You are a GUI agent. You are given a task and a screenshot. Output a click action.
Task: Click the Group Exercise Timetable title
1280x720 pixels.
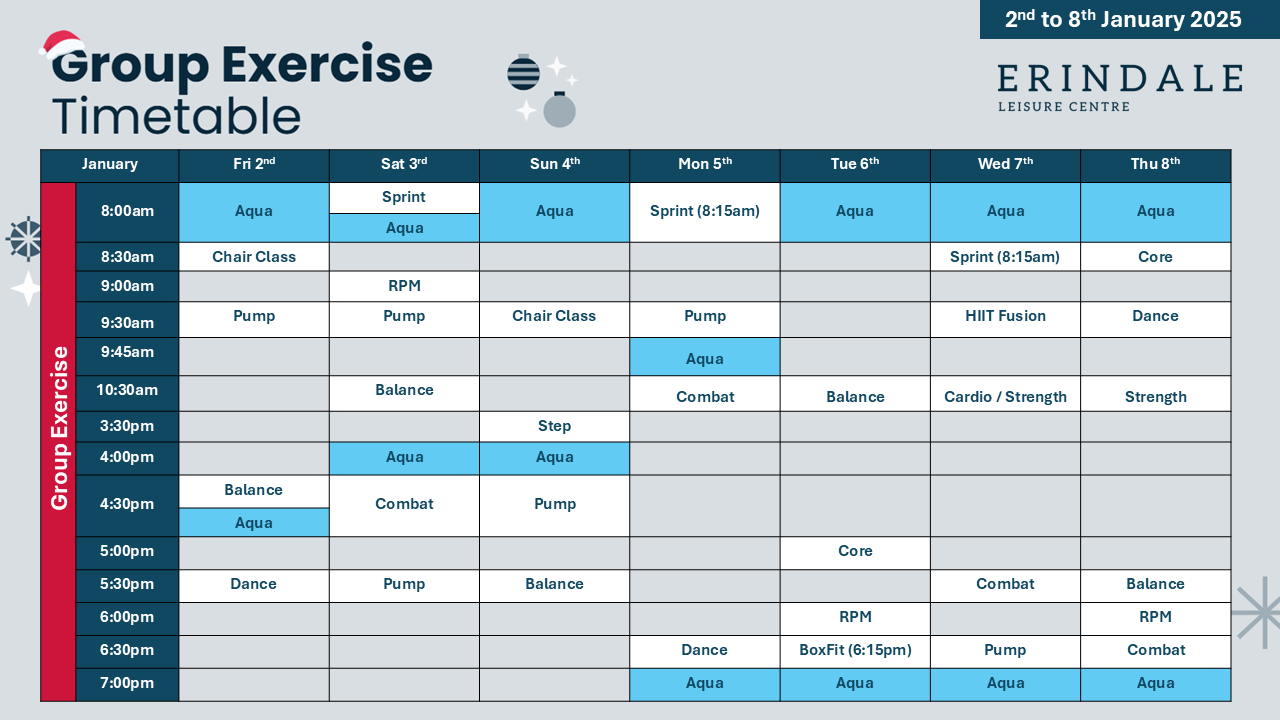click(242, 90)
